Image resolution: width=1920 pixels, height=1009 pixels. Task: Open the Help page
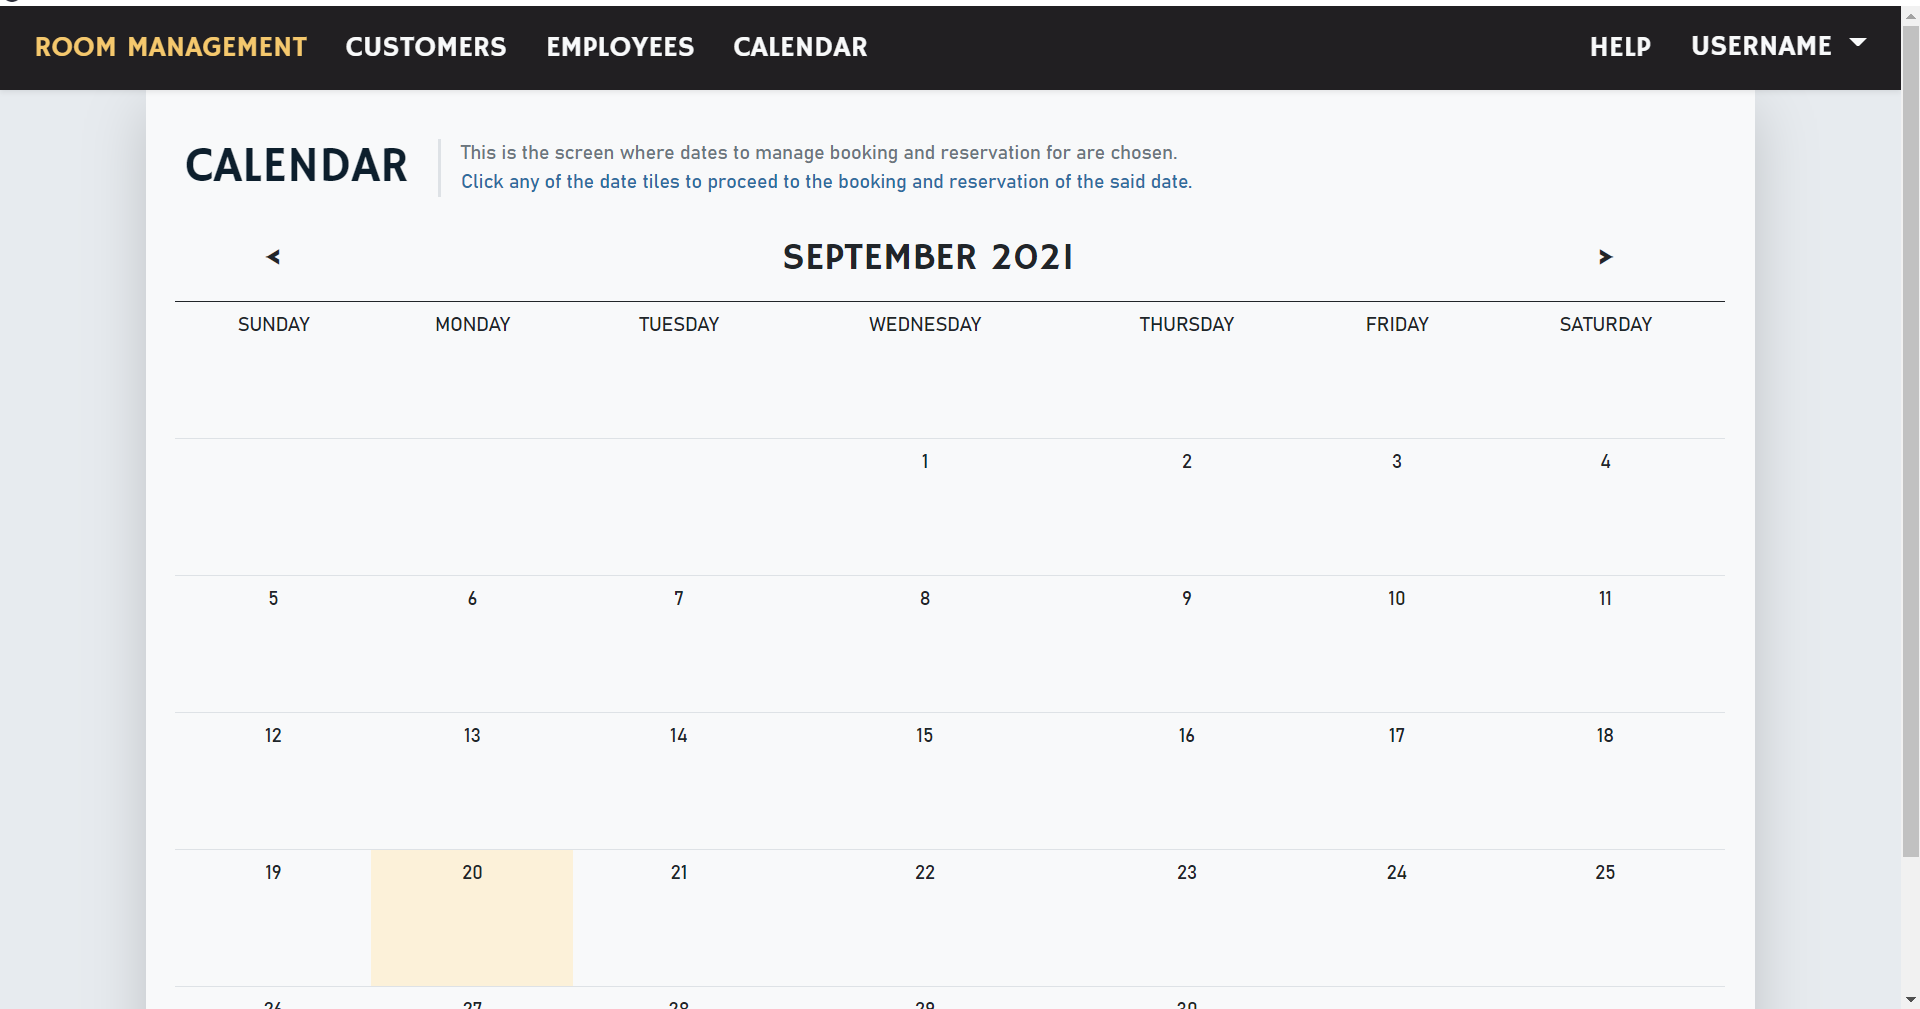click(x=1620, y=47)
